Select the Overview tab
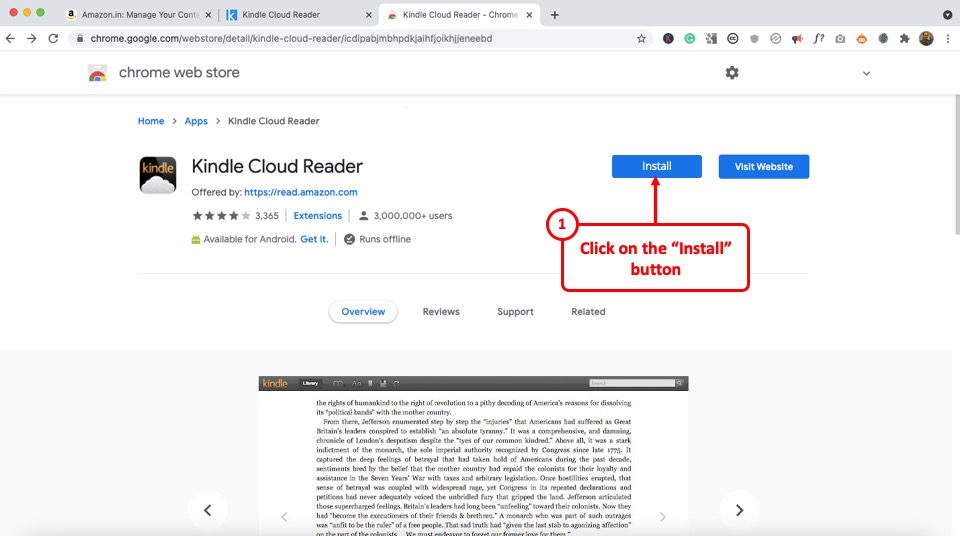960x536 pixels. 363,312
